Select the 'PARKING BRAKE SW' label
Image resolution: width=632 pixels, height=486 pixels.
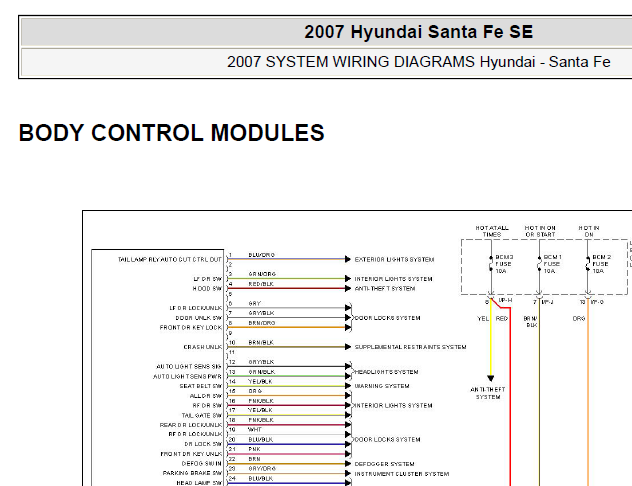coord(192,473)
